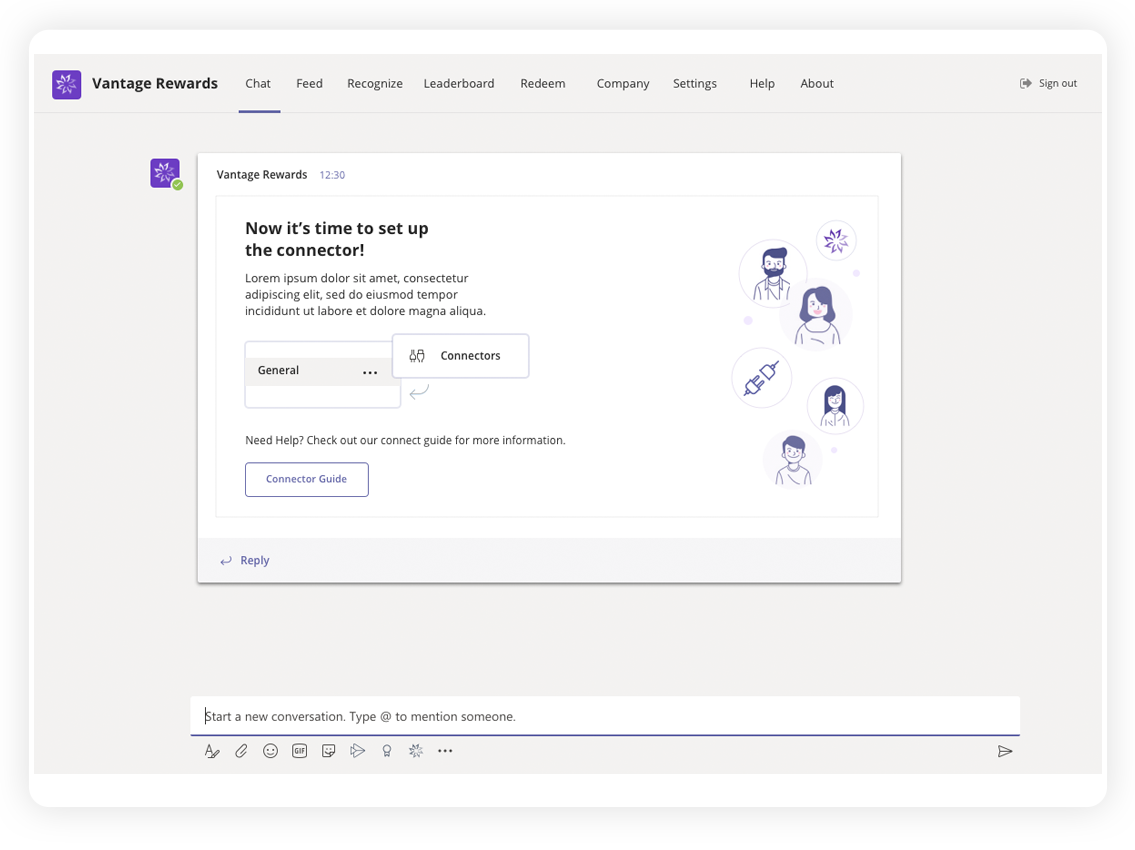Open the Recognize tab
The height and width of the screenshot is (850, 1135).
coord(374,84)
